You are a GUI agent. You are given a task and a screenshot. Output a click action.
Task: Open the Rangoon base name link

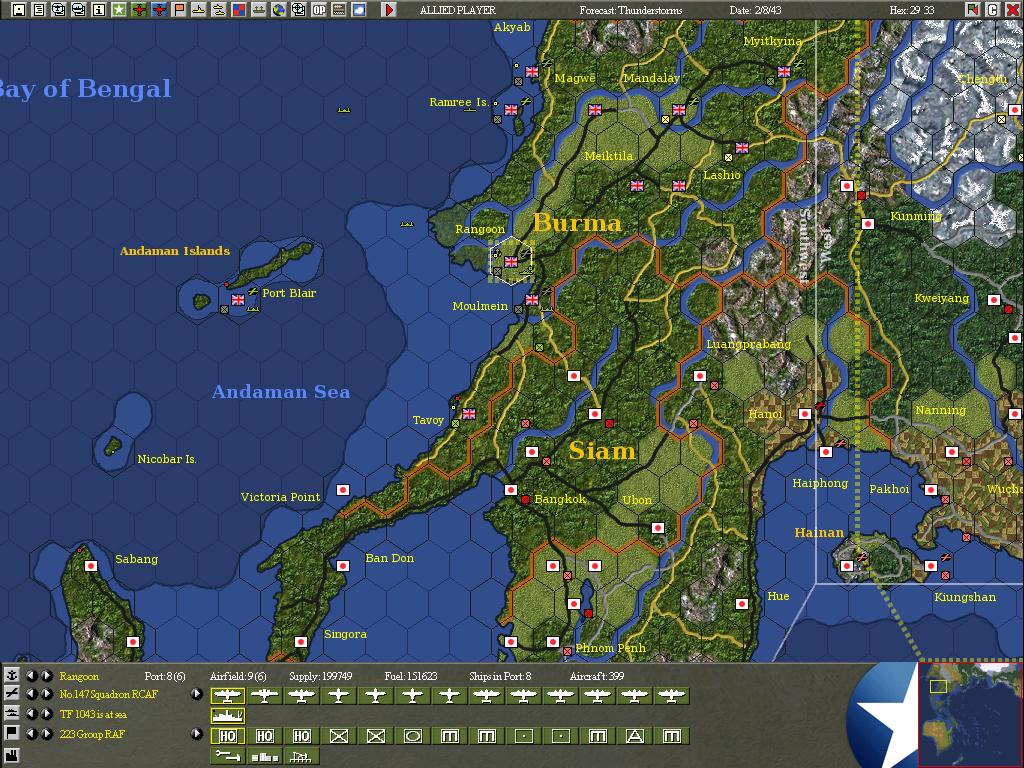(x=79, y=676)
